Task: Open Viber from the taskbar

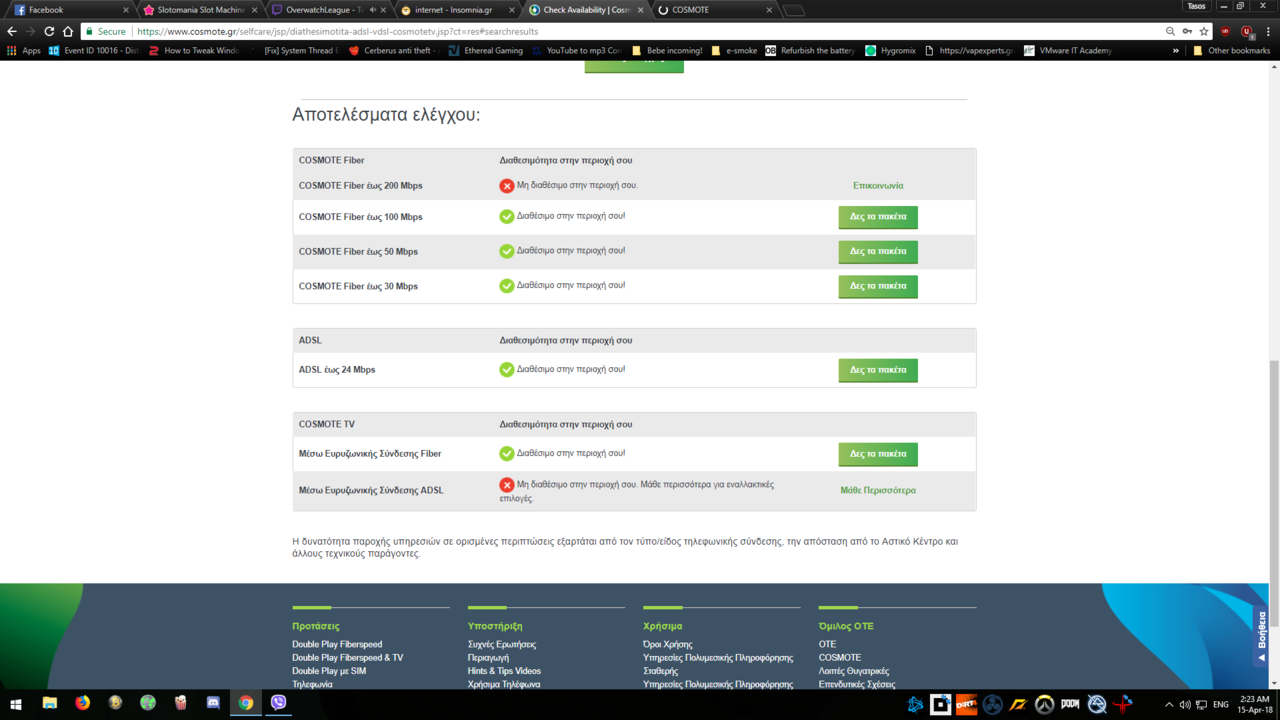Action: click(279, 704)
